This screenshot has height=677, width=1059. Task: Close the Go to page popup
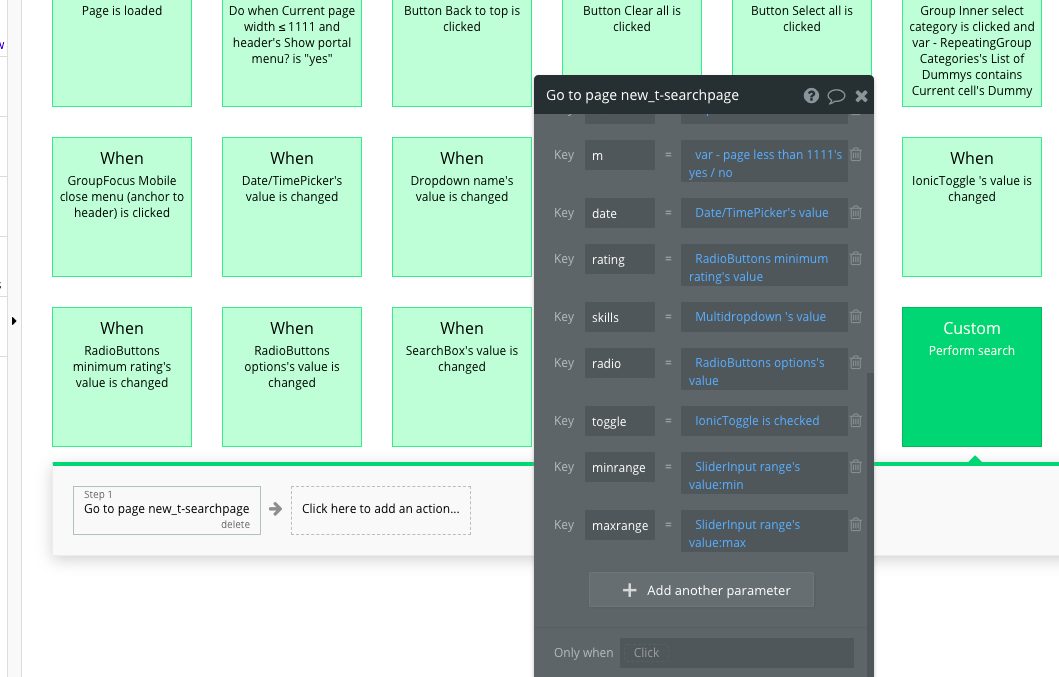click(861, 96)
